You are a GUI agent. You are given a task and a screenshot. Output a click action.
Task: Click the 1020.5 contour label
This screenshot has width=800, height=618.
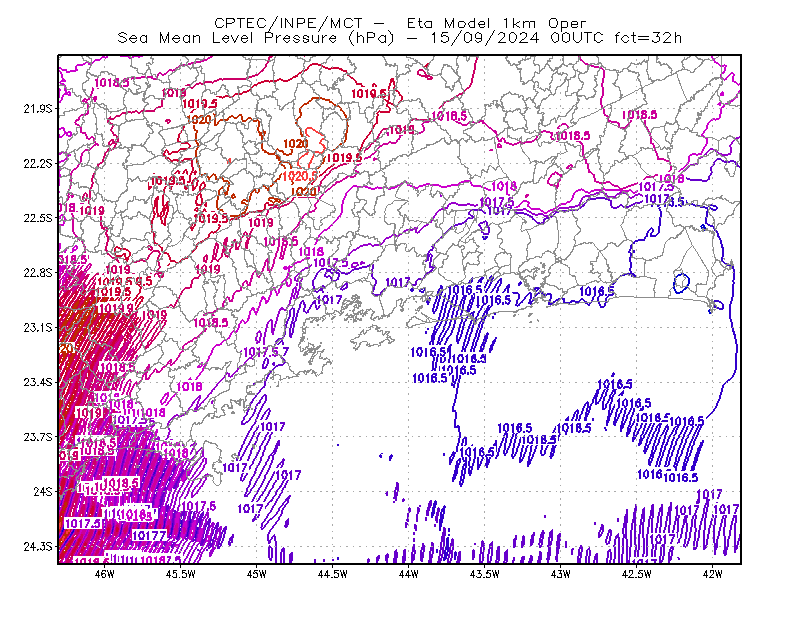(299, 176)
